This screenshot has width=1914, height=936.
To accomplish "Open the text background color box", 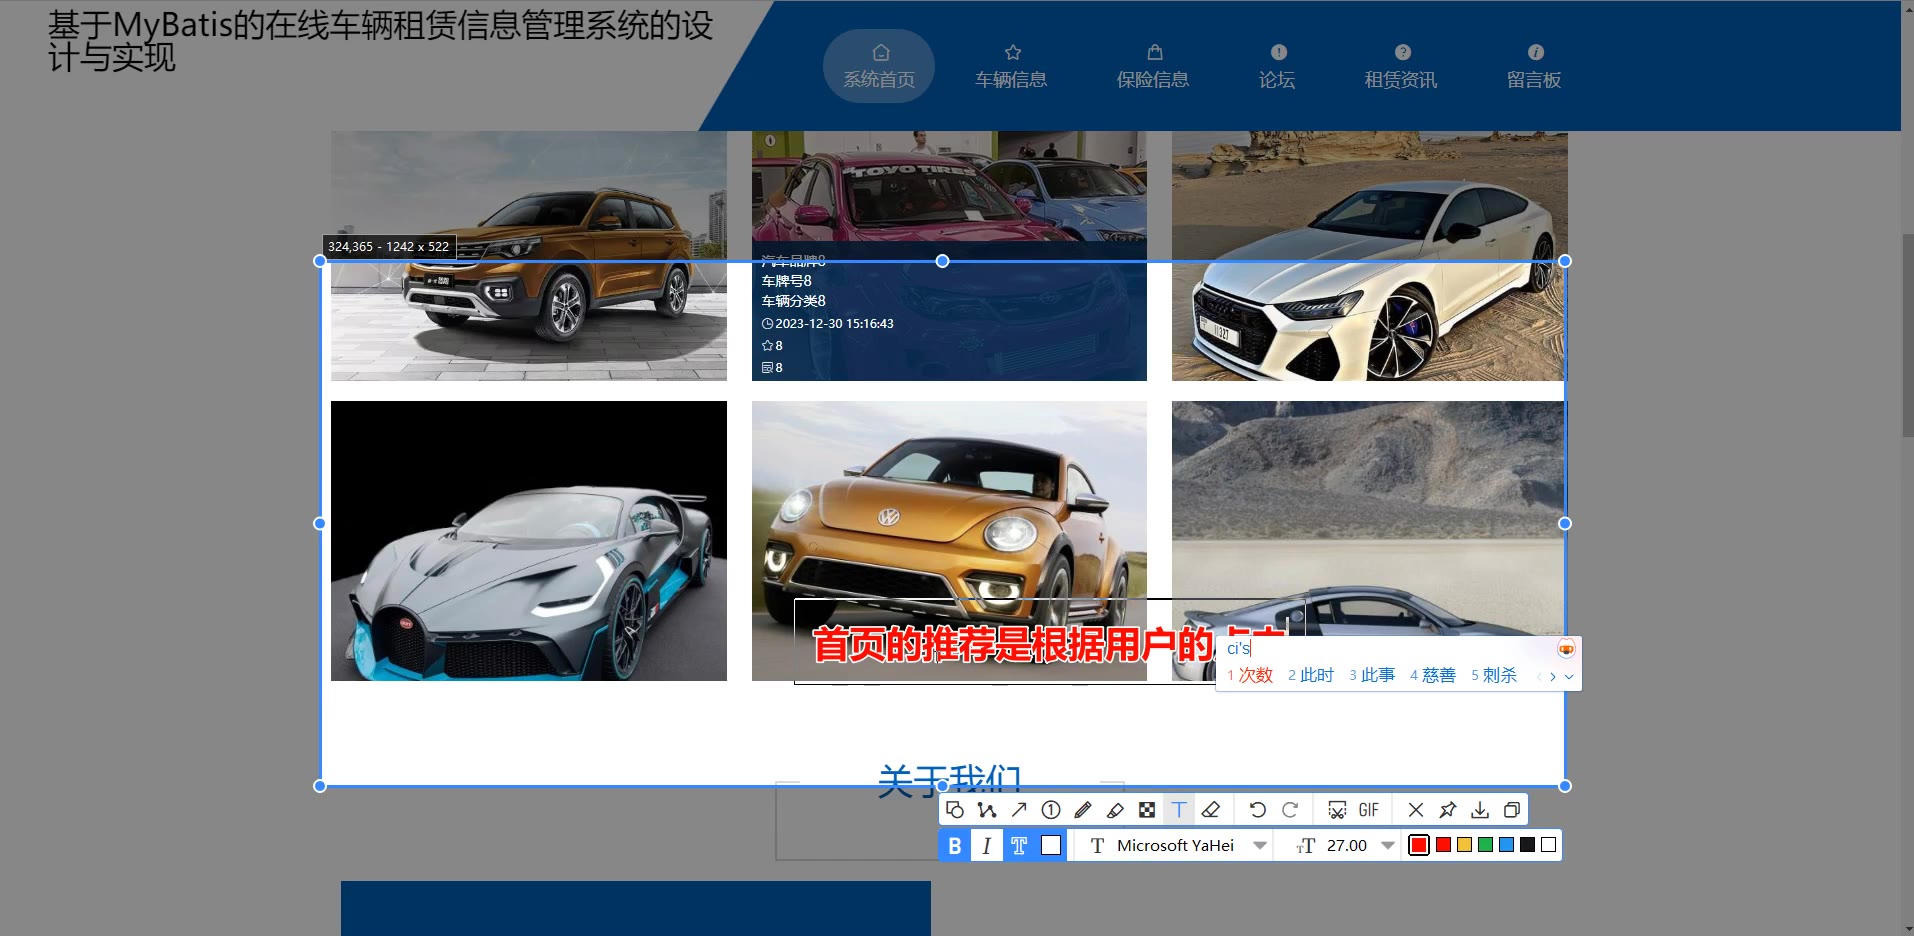I will point(1051,846).
